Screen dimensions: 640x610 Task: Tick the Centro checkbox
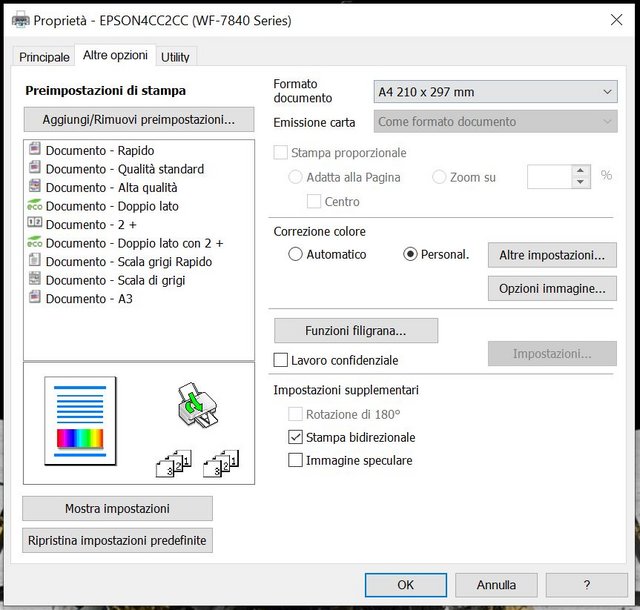pos(313,201)
